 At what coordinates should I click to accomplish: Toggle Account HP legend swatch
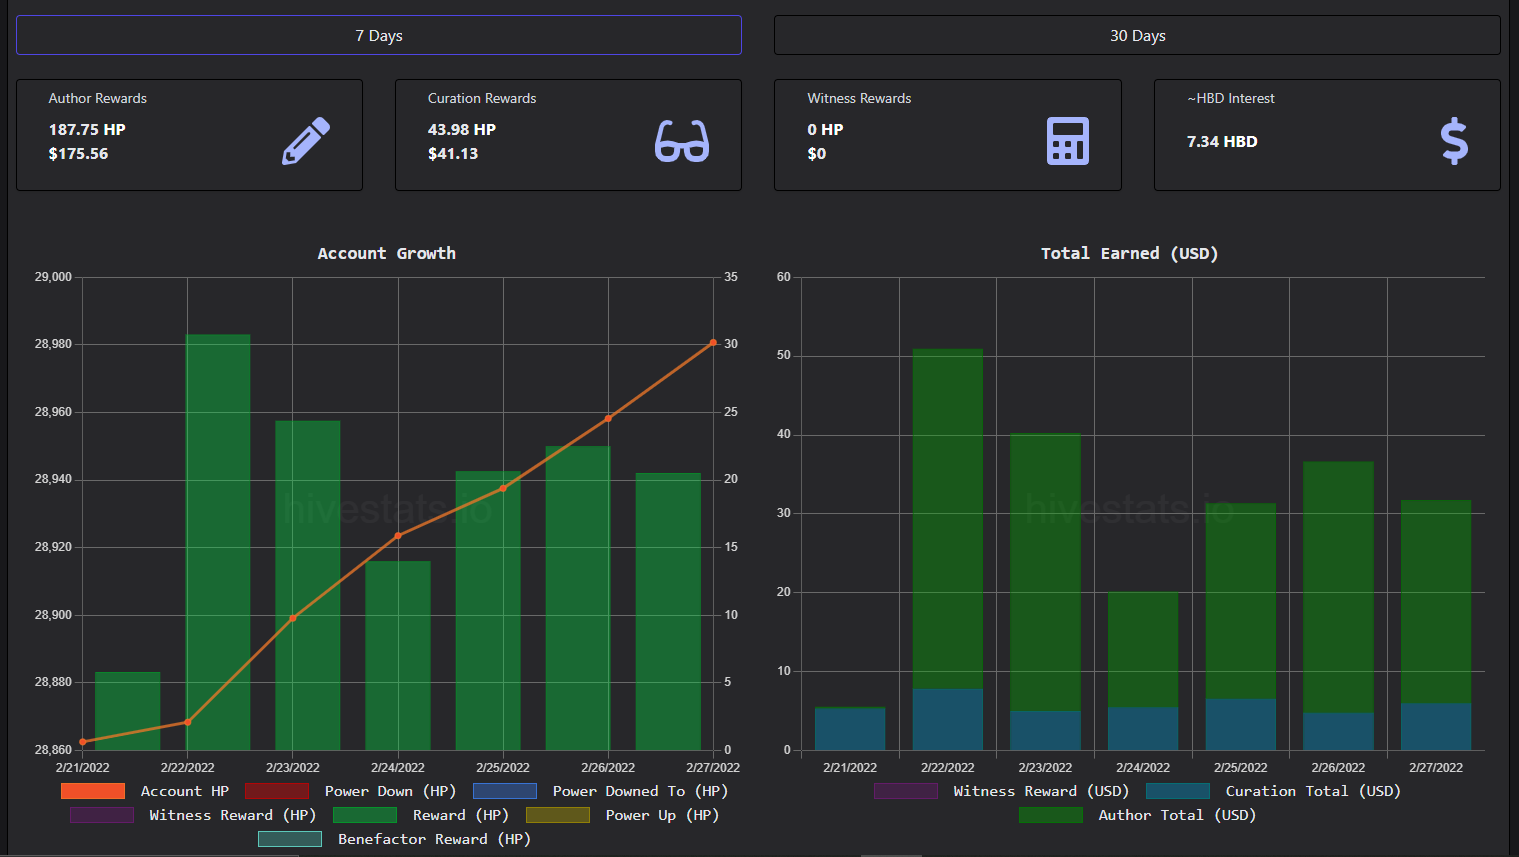93,791
